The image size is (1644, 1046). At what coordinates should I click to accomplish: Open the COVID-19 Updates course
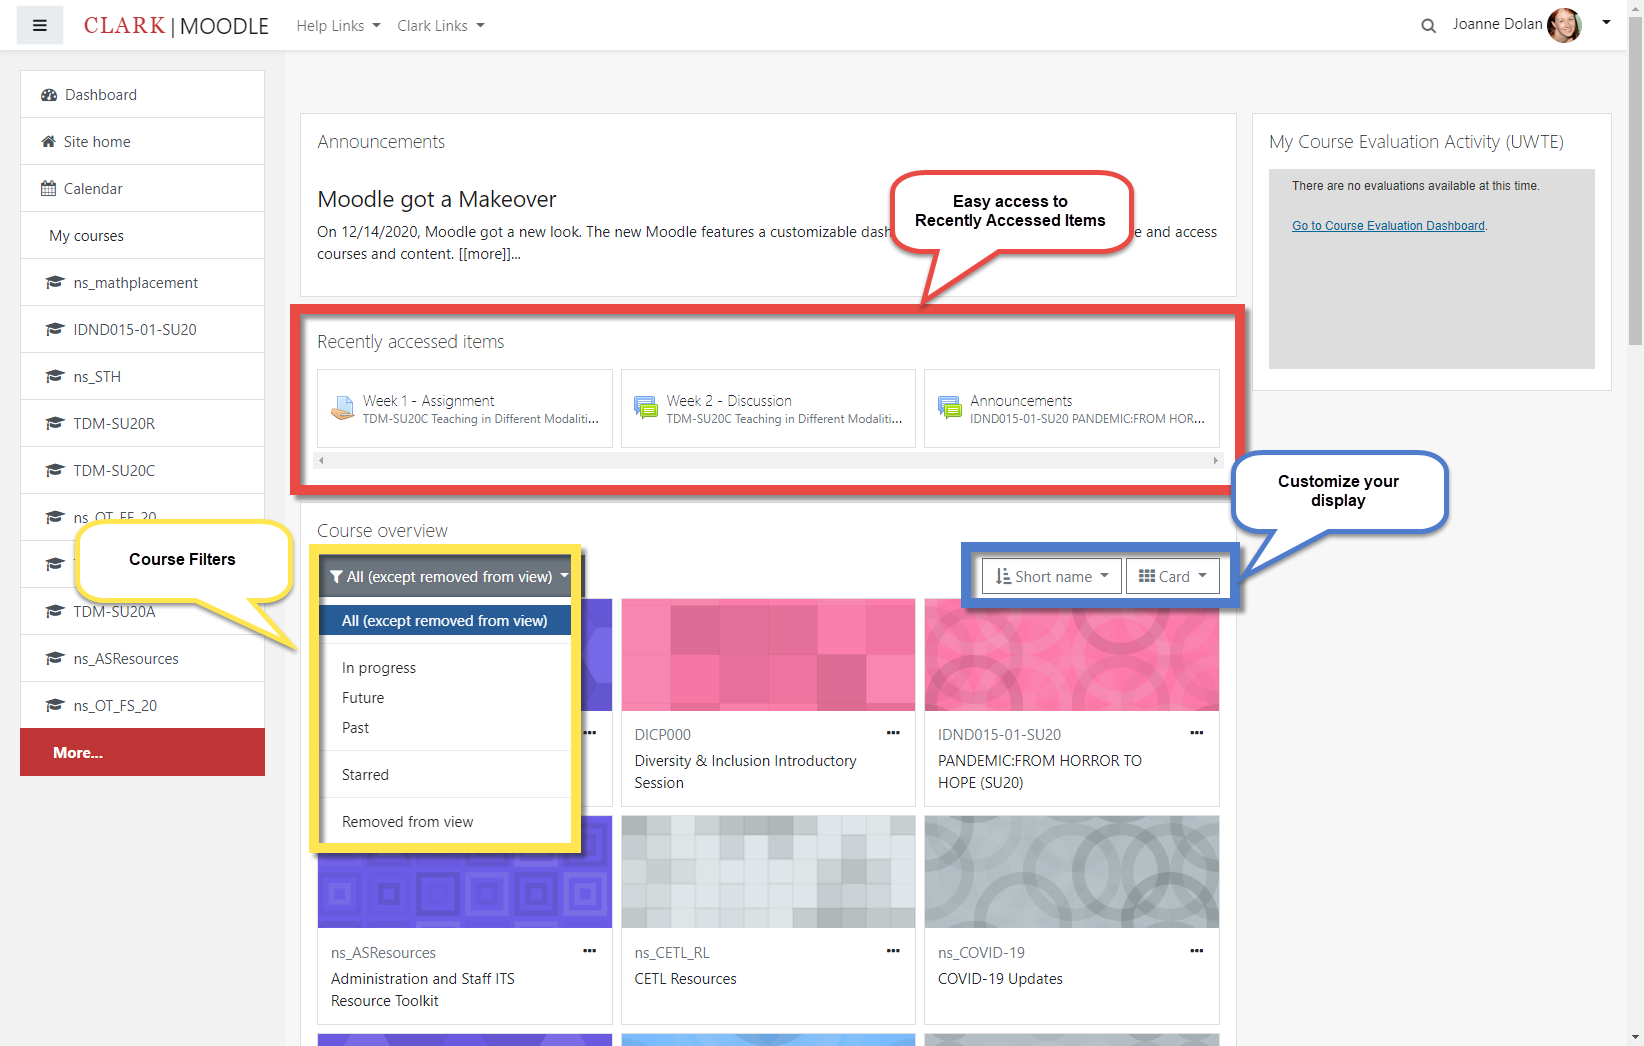click(1000, 979)
